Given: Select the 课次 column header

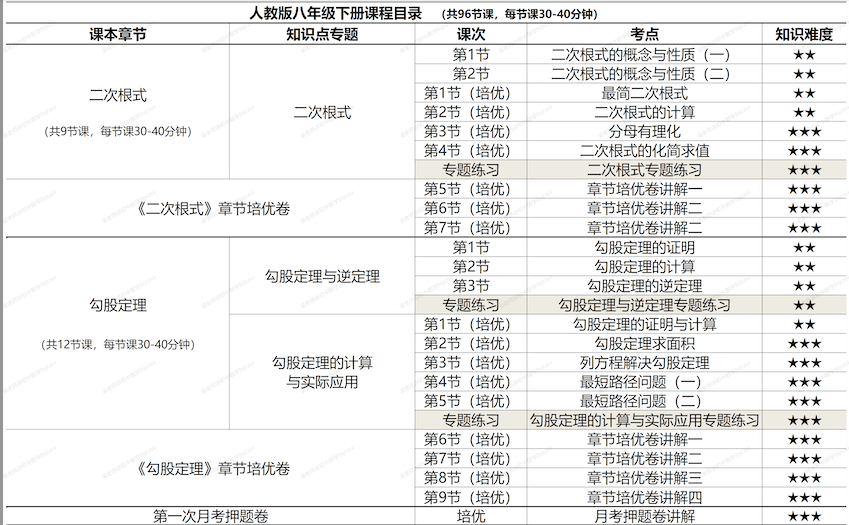Looking at the screenshot, I should (471, 35).
